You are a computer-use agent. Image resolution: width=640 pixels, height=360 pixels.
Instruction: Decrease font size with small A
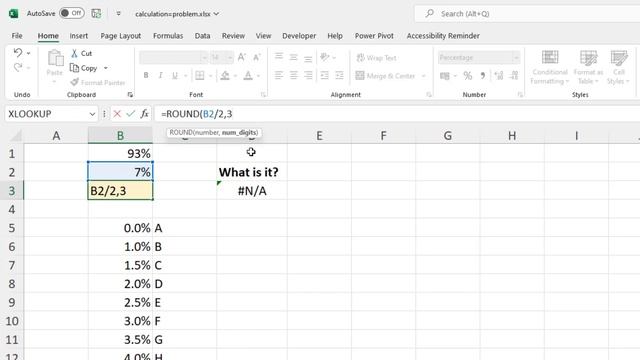[x=257, y=57]
